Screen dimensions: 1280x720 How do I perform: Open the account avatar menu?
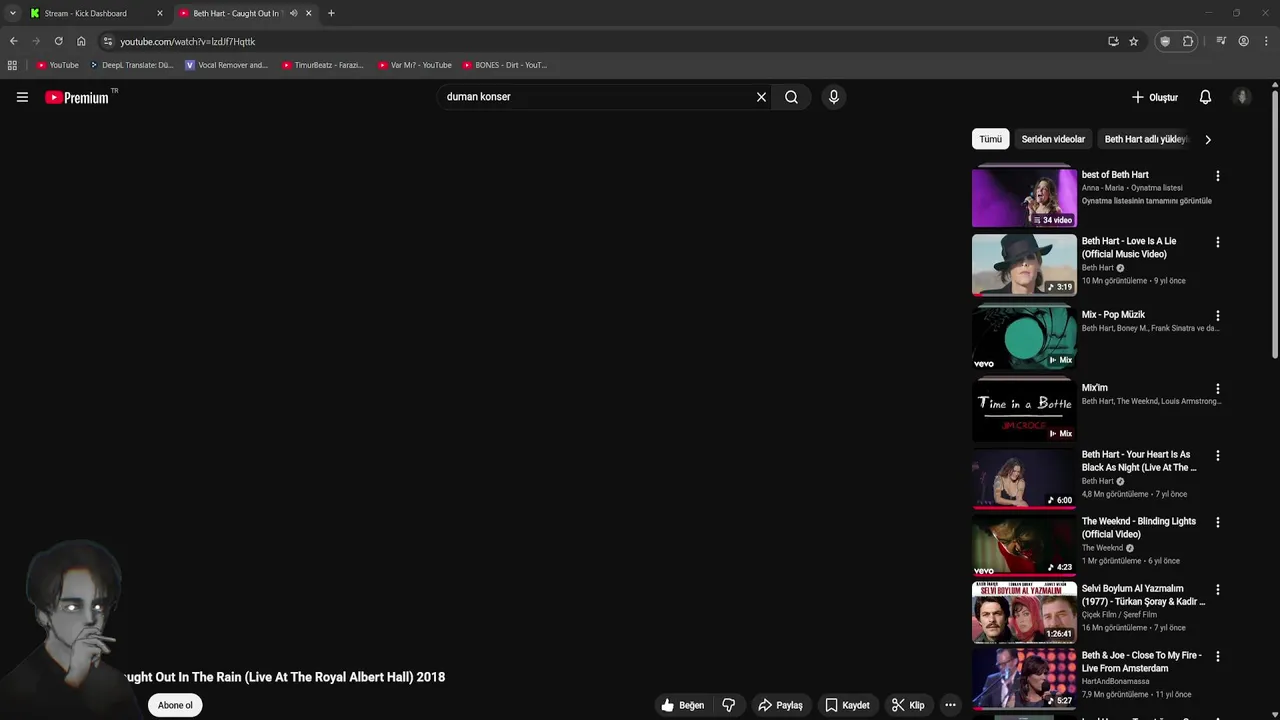tap(1242, 97)
